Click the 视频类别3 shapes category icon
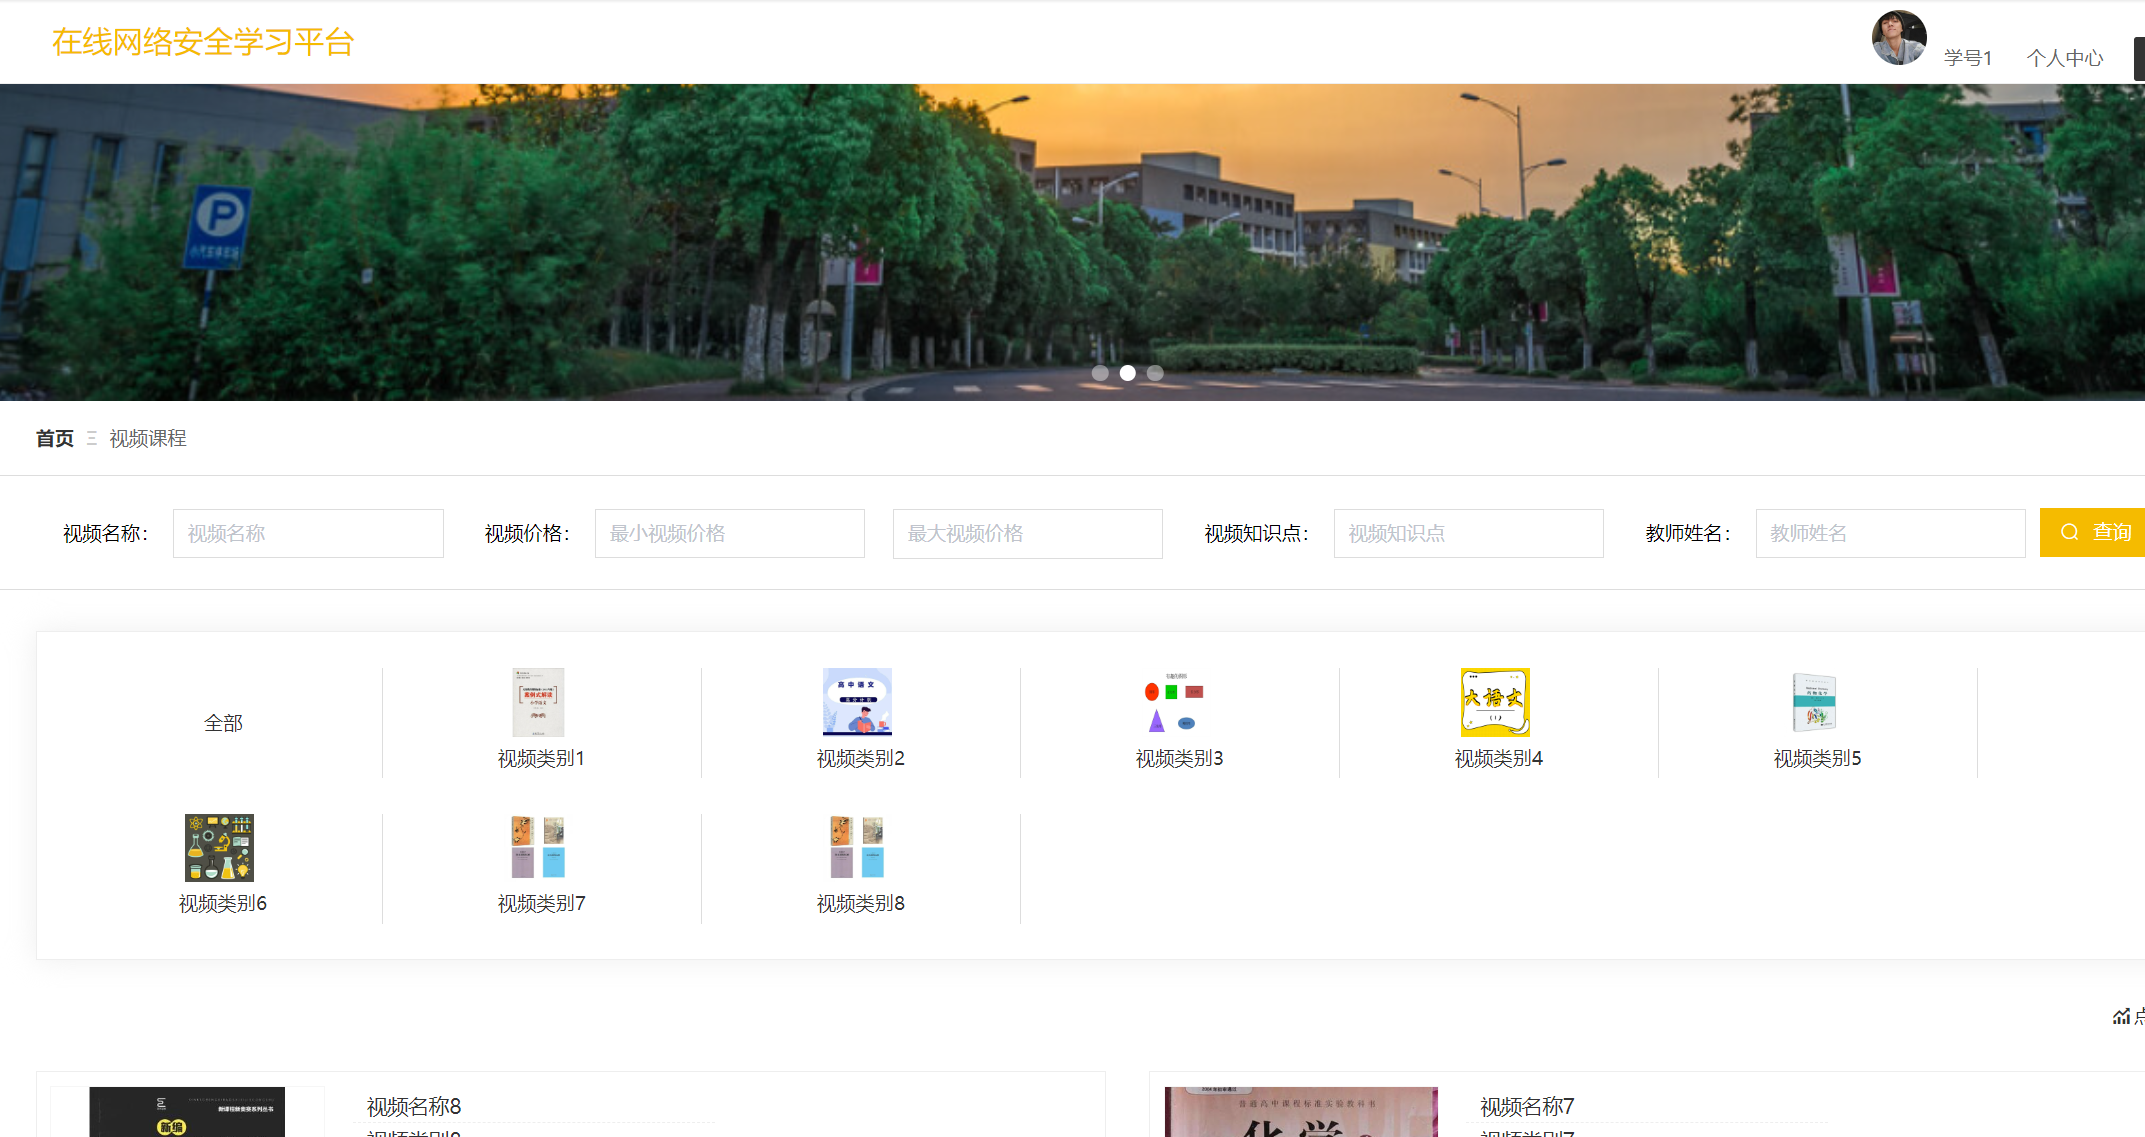2145x1137 pixels. [x=1176, y=703]
